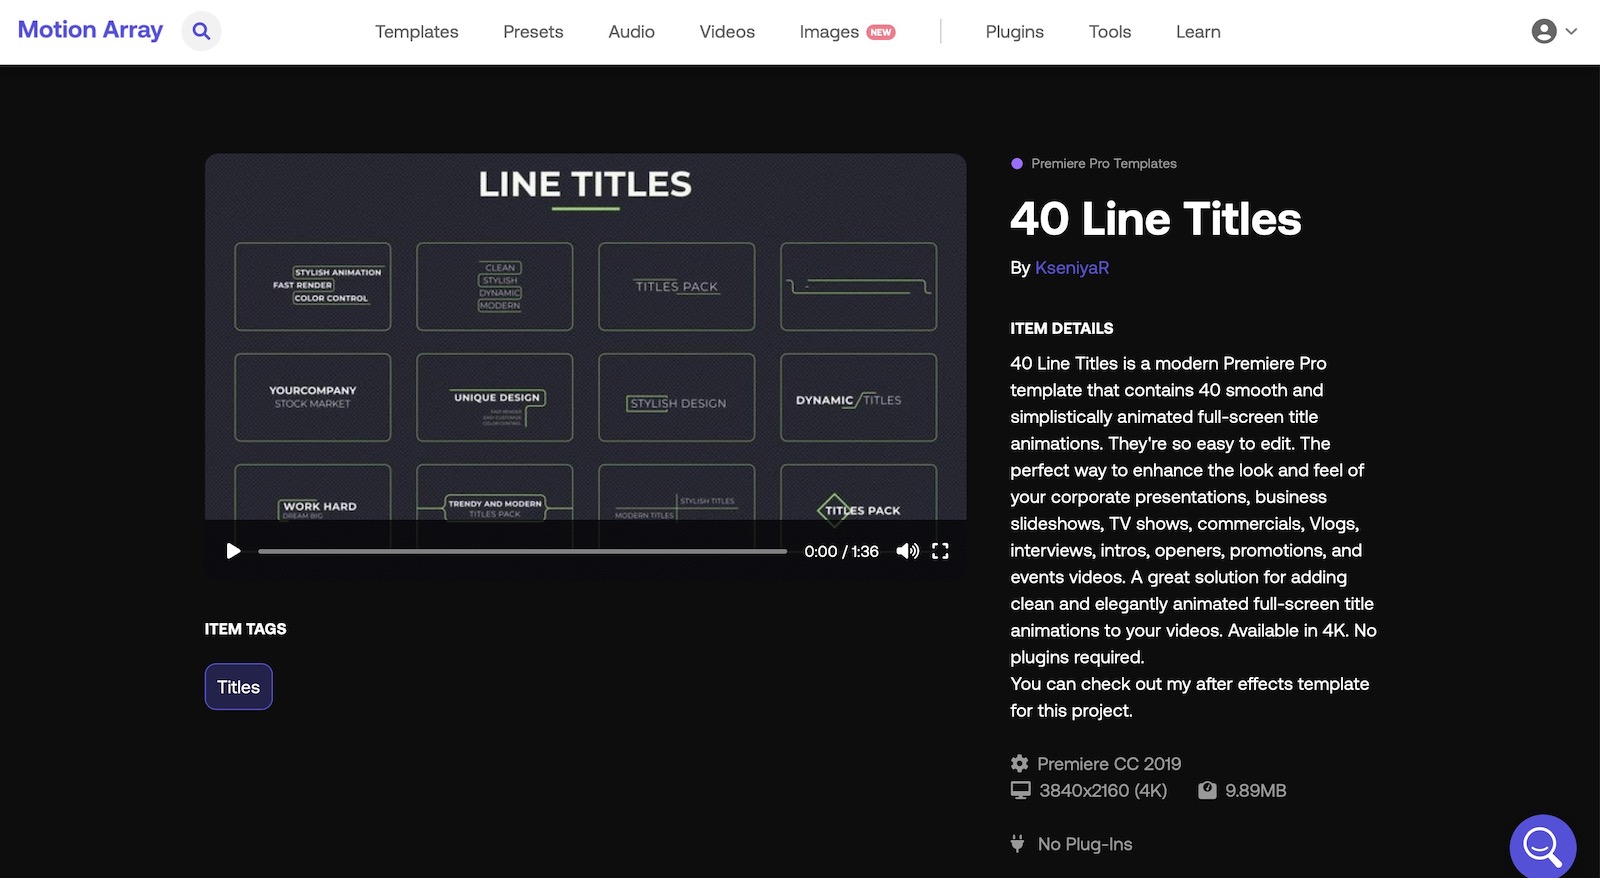Click the search magnifier icon in header

pyautogui.click(x=201, y=31)
